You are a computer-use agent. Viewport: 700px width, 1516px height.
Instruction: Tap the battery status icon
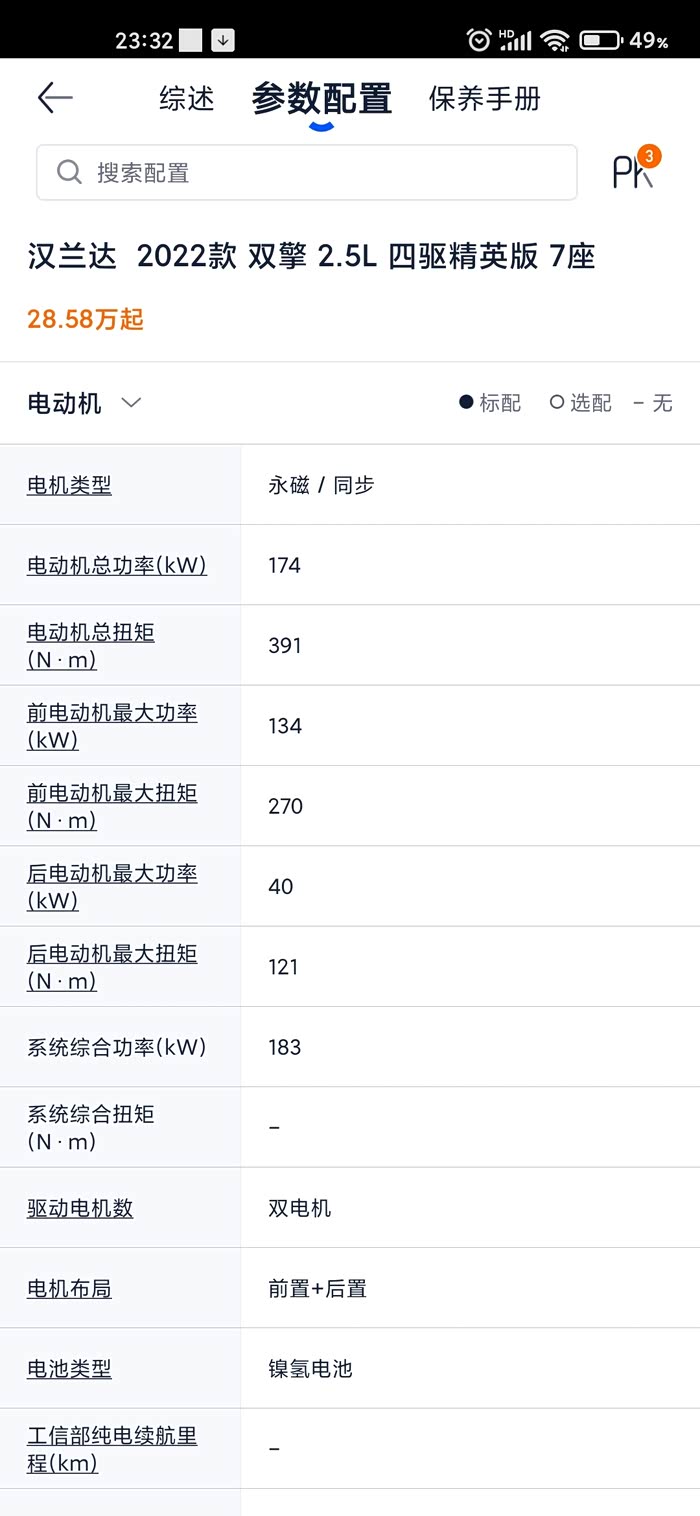click(600, 40)
